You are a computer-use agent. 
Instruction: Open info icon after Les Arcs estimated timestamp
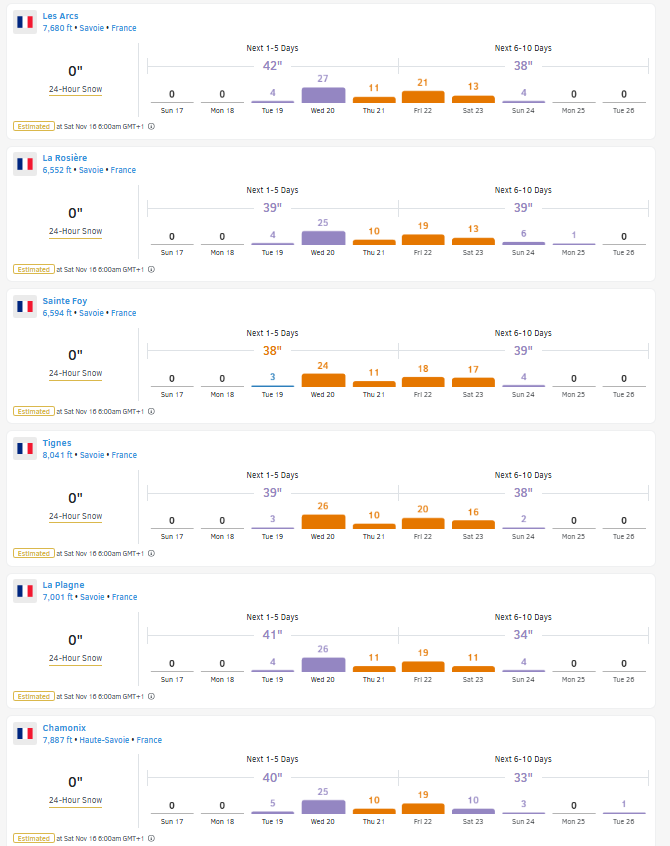pyautogui.click(x=151, y=127)
